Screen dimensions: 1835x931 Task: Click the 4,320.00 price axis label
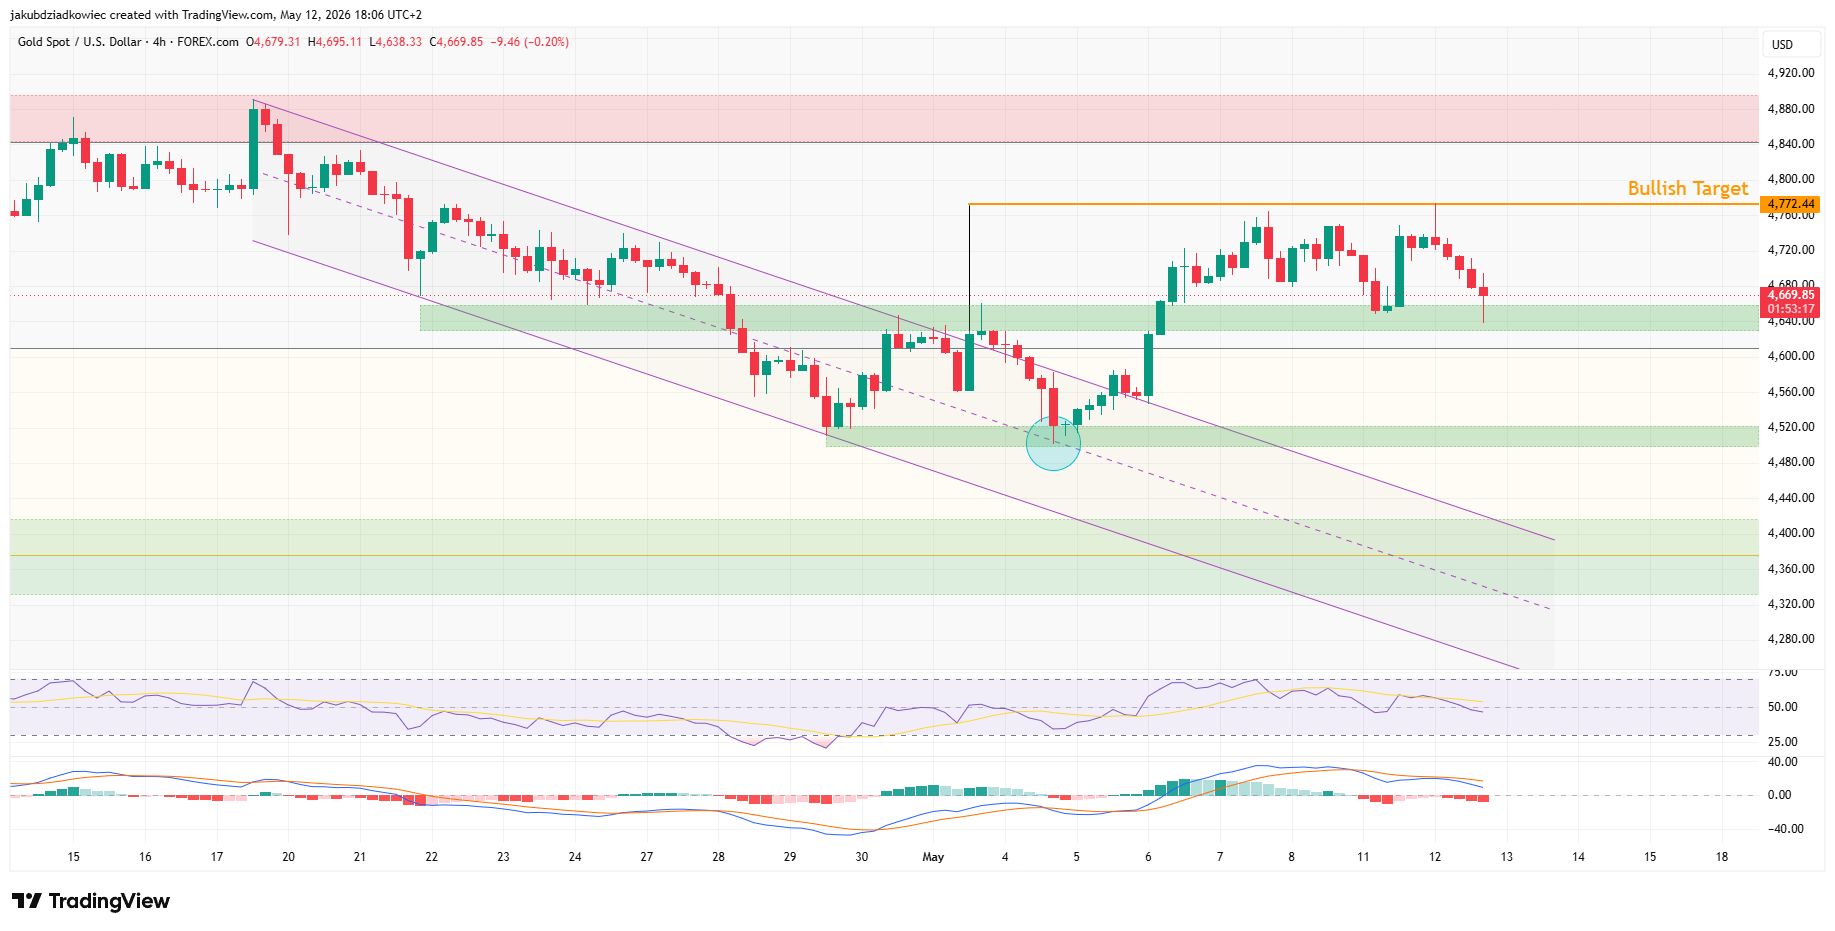[1790, 604]
